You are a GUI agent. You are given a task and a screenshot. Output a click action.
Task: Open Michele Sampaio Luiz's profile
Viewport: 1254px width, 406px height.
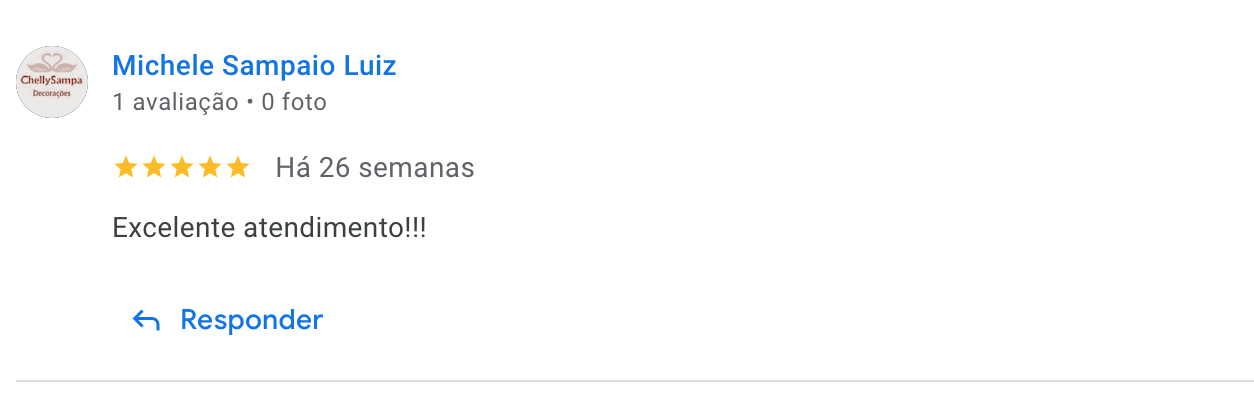coord(254,66)
